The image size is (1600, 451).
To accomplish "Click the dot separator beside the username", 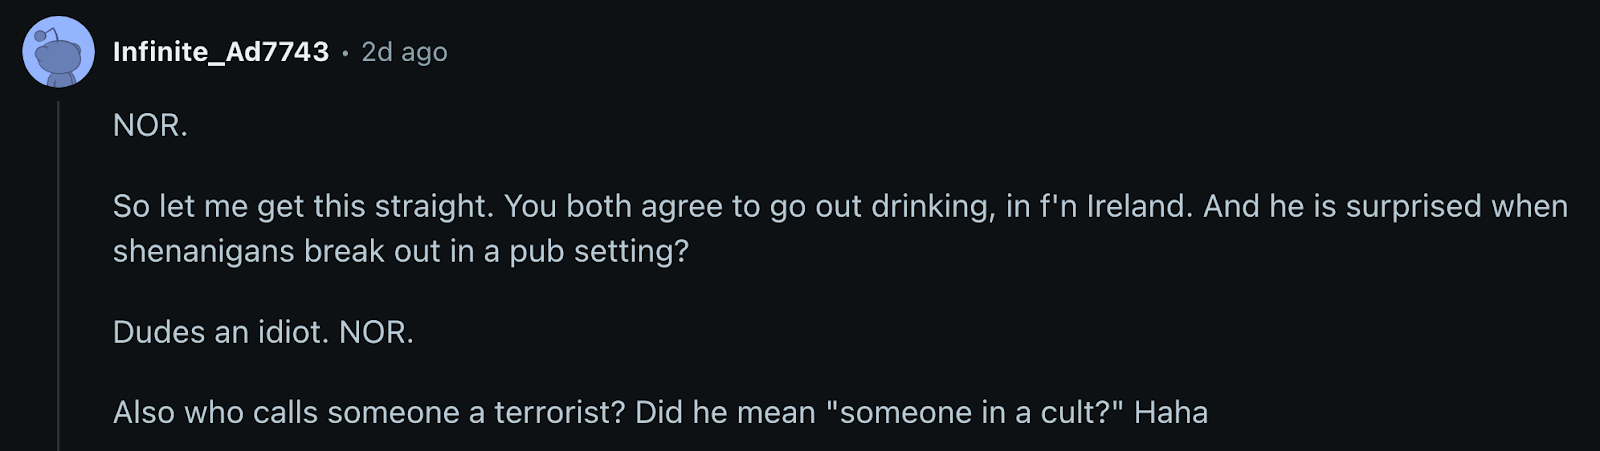I will click(x=345, y=53).
